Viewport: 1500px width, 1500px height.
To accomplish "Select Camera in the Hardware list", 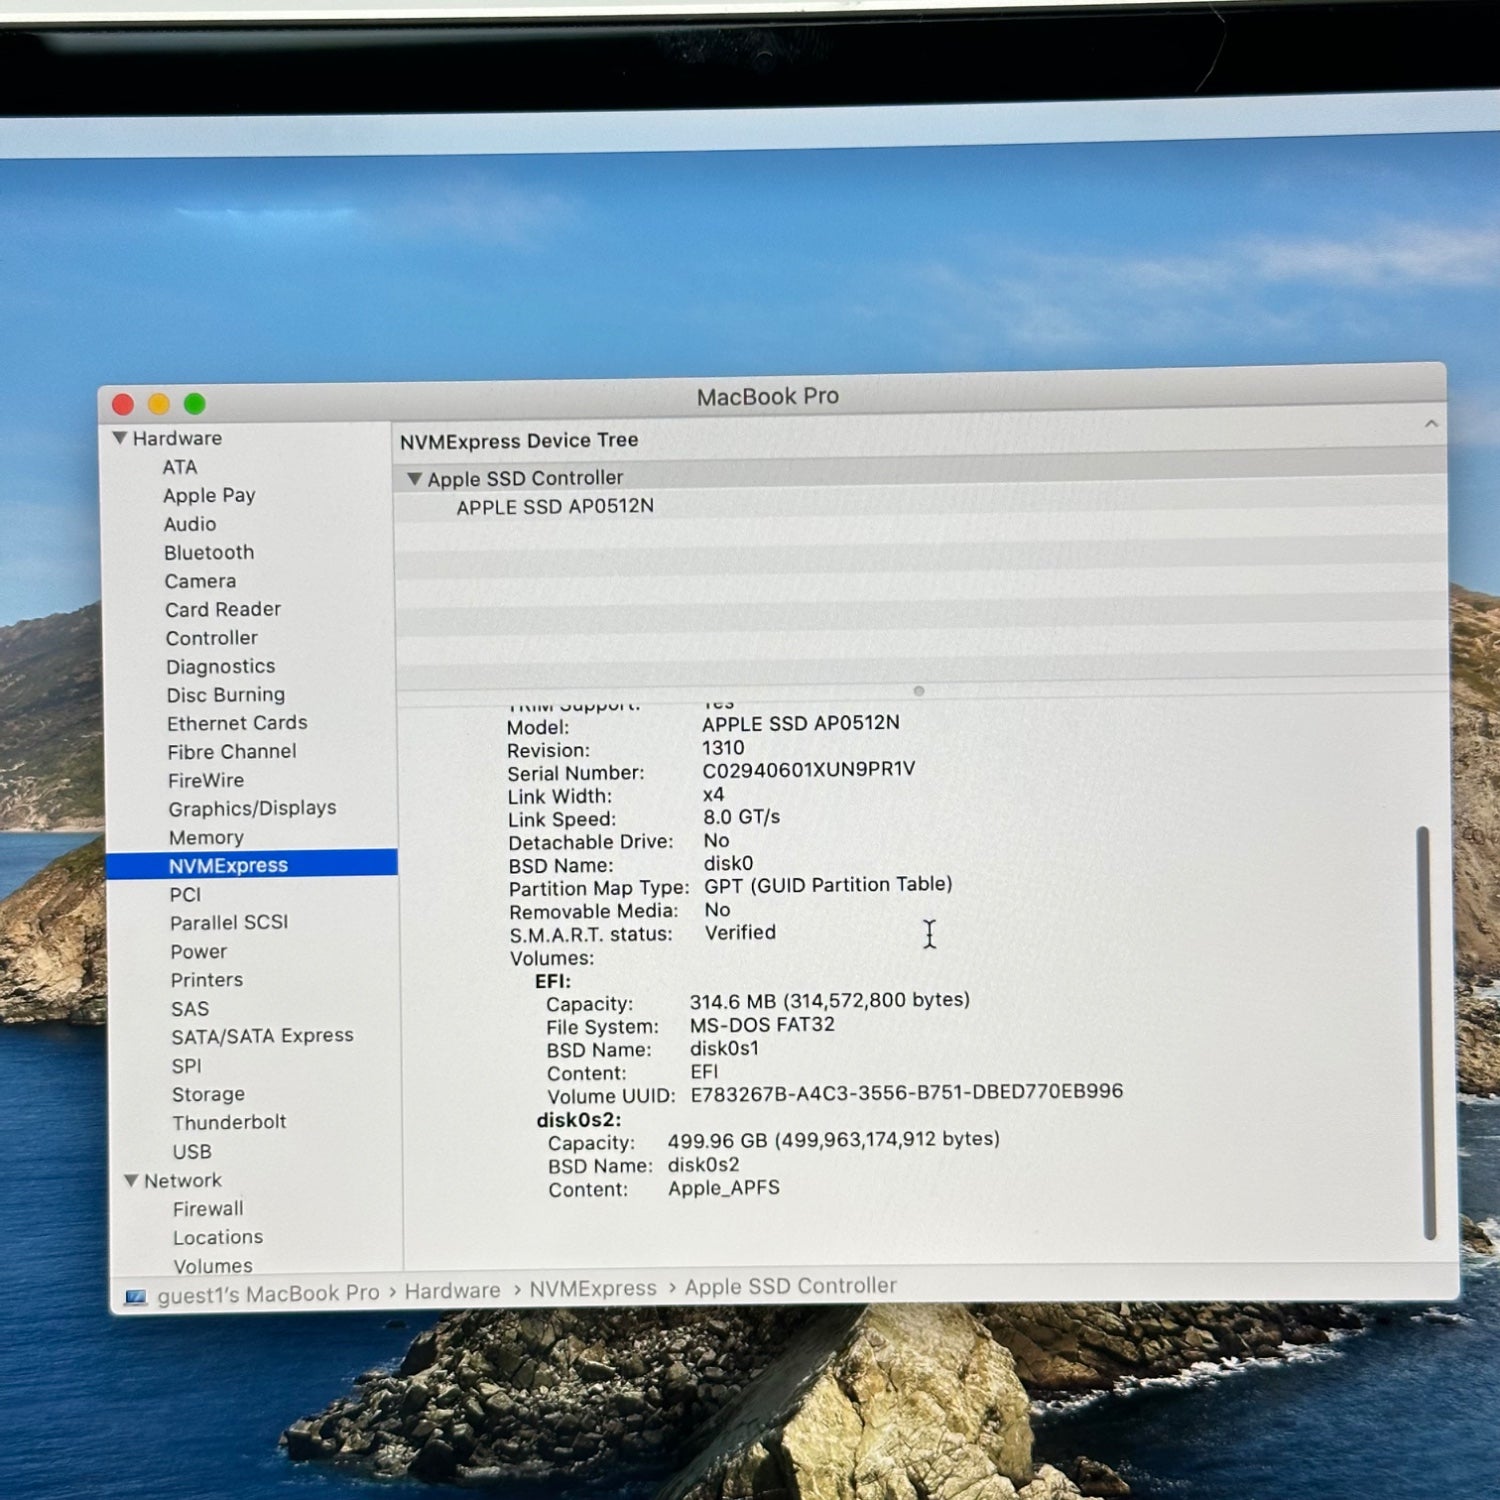I will tap(200, 581).
